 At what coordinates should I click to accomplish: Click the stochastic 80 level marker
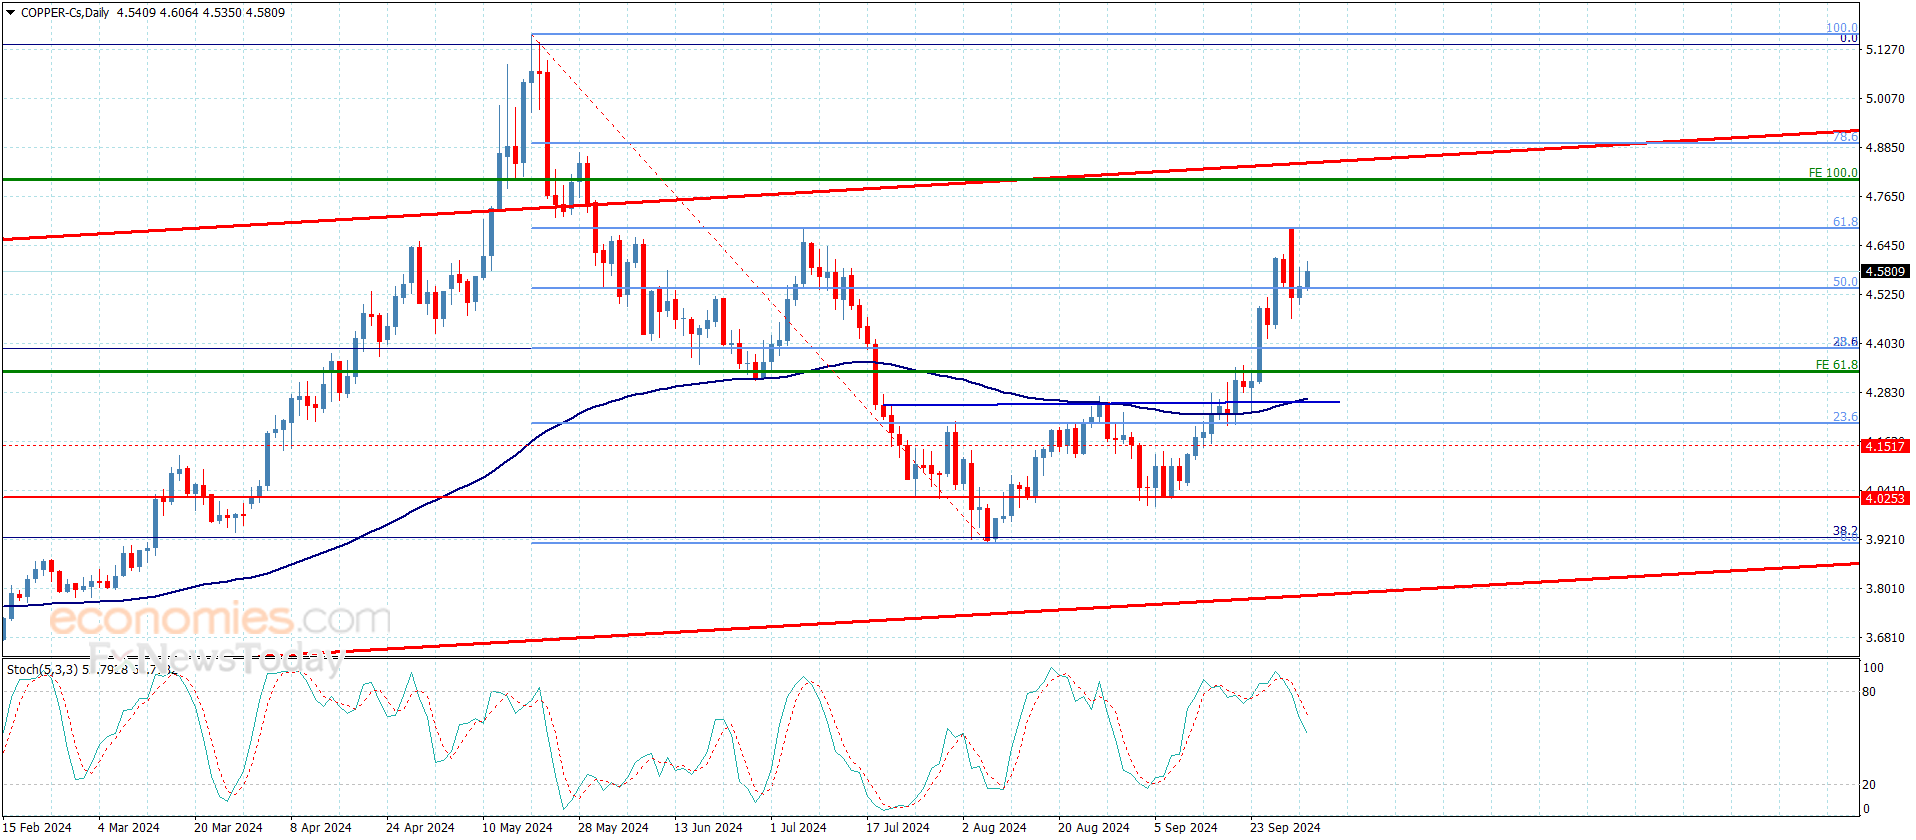[x=1869, y=692]
